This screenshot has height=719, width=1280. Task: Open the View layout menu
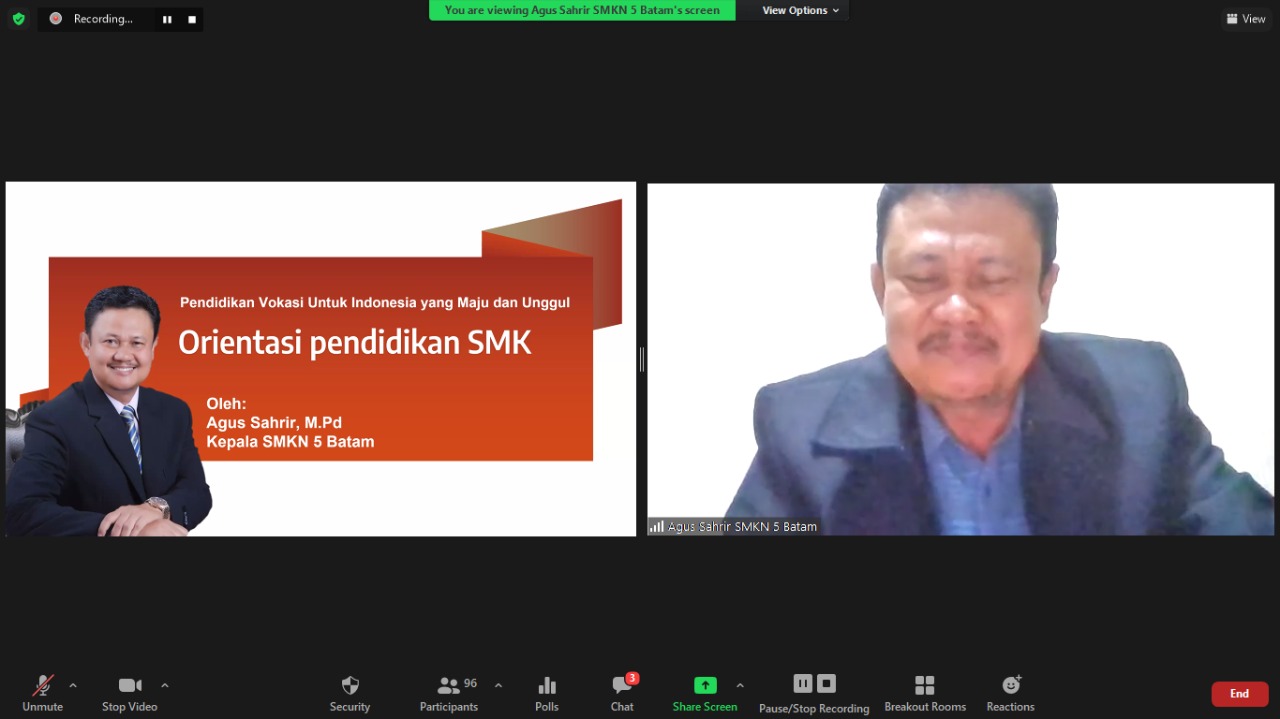click(x=1246, y=19)
